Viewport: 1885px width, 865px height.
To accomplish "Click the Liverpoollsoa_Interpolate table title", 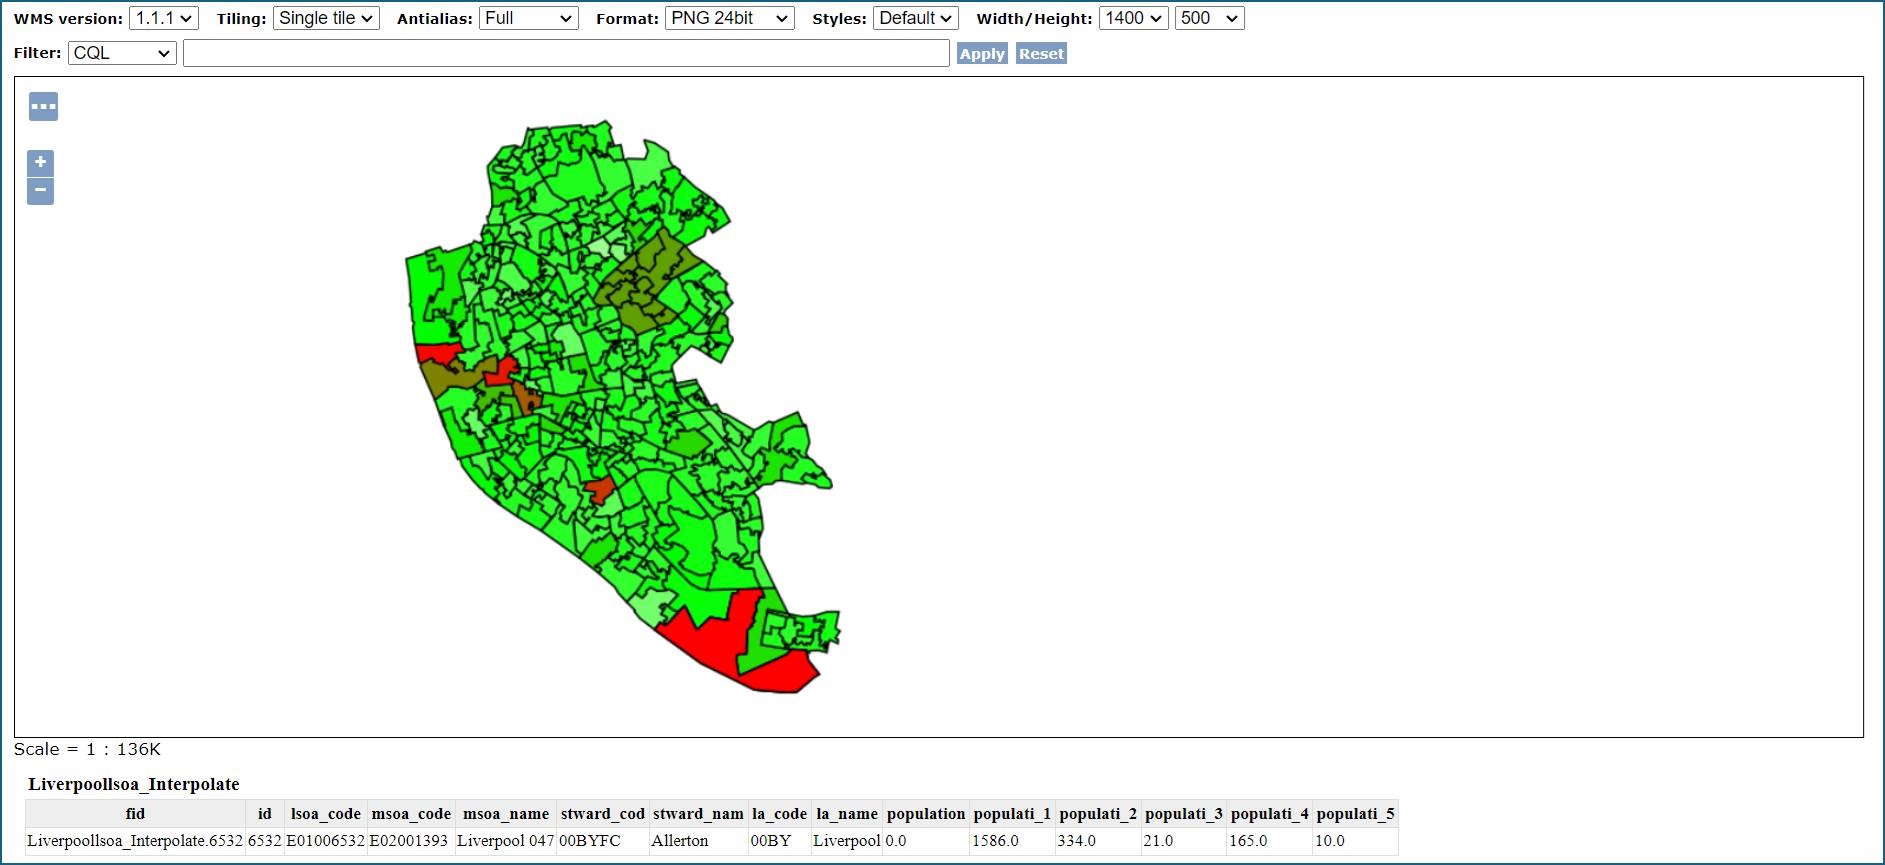I will pos(134,784).
